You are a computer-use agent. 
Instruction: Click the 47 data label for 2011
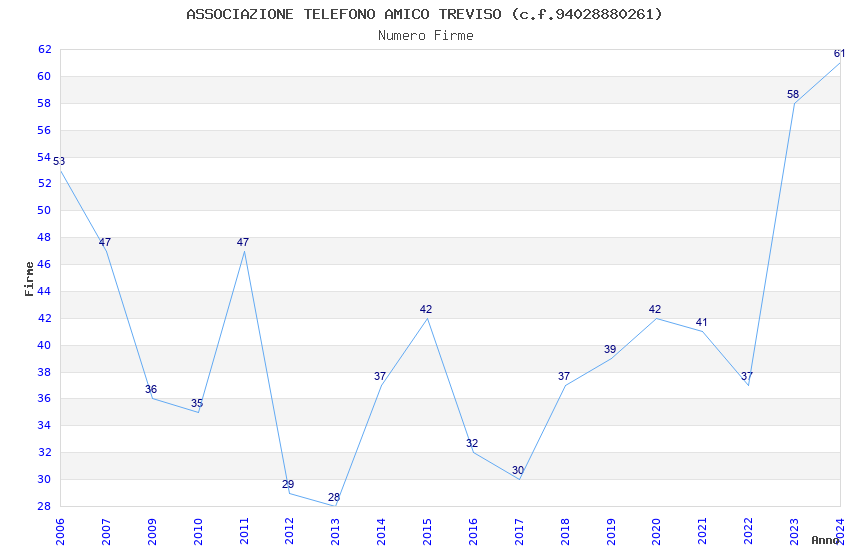click(x=242, y=242)
